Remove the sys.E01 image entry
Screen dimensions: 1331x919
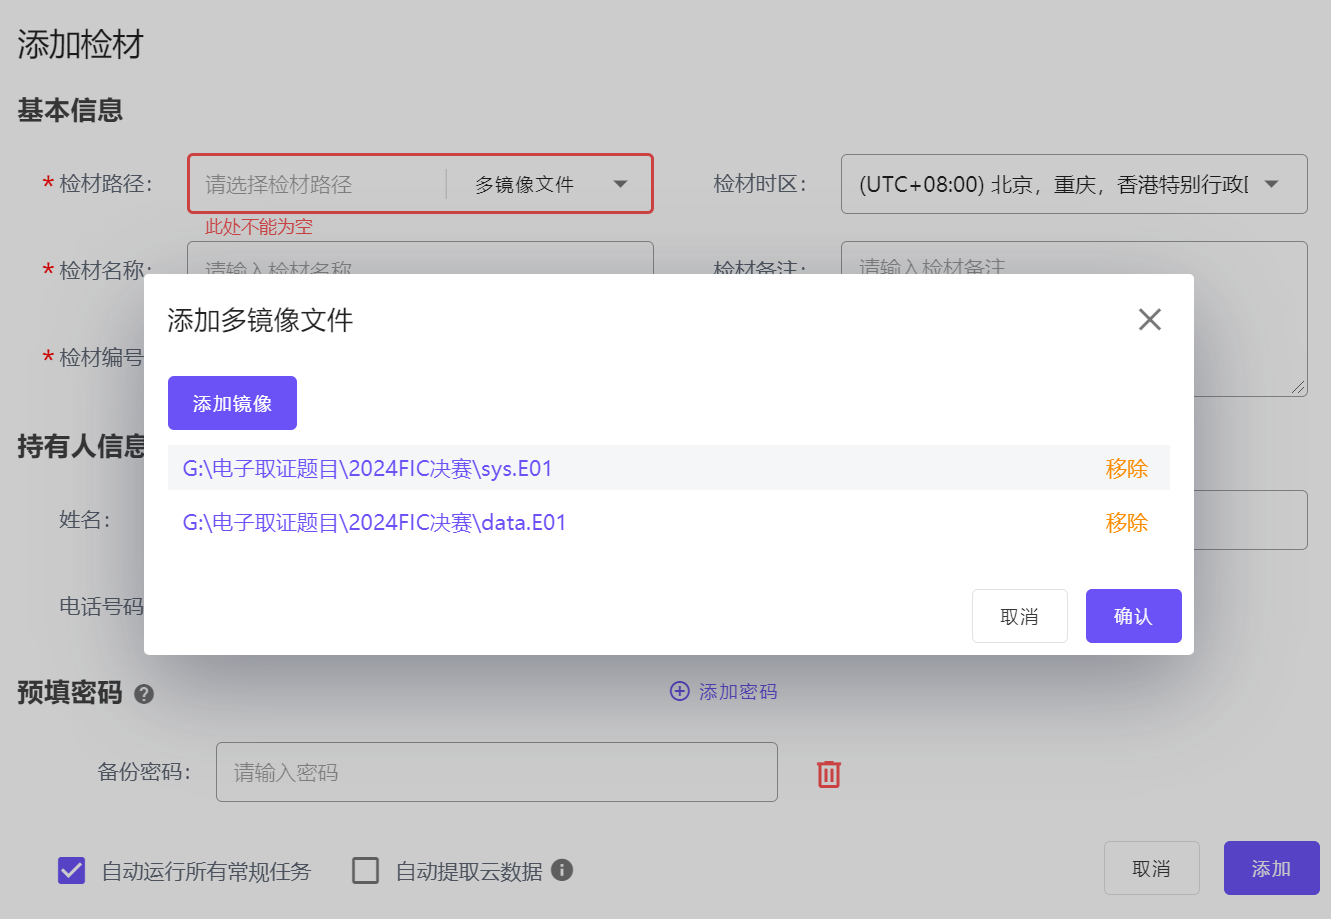[1126, 469]
